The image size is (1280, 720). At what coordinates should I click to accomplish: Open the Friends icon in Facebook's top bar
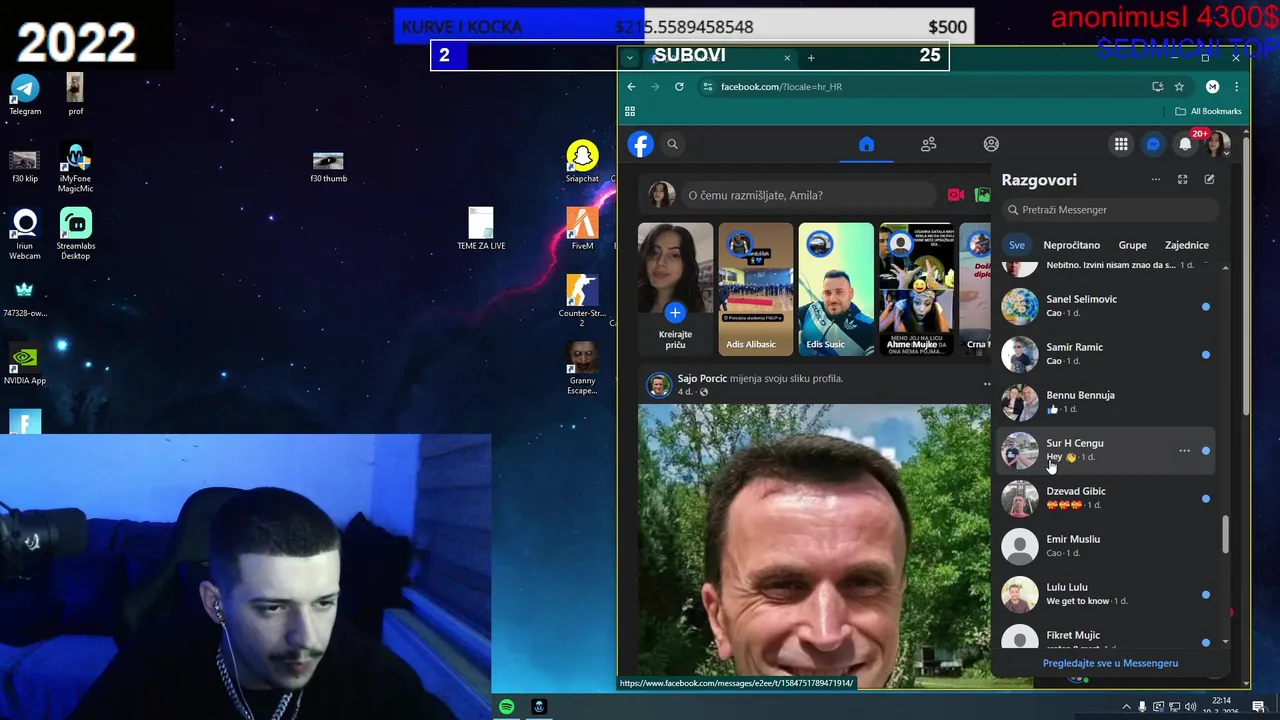[x=929, y=144]
